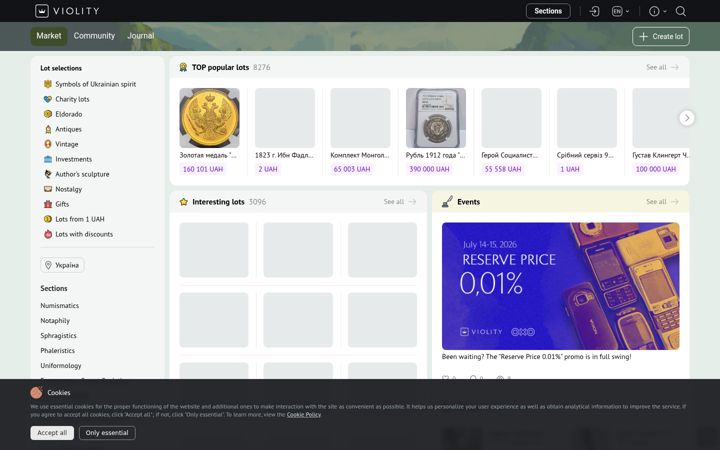The width and height of the screenshot is (720, 450).
Task: Open the Sphragistics section
Action: point(58,336)
